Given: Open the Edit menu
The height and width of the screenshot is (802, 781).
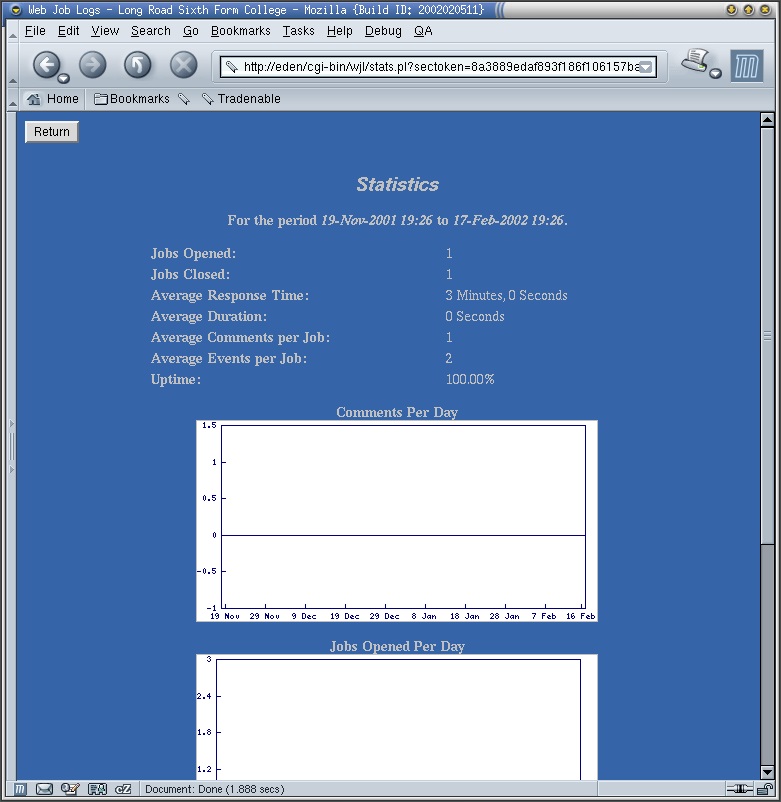Looking at the screenshot, I should (x=68, y=31).
